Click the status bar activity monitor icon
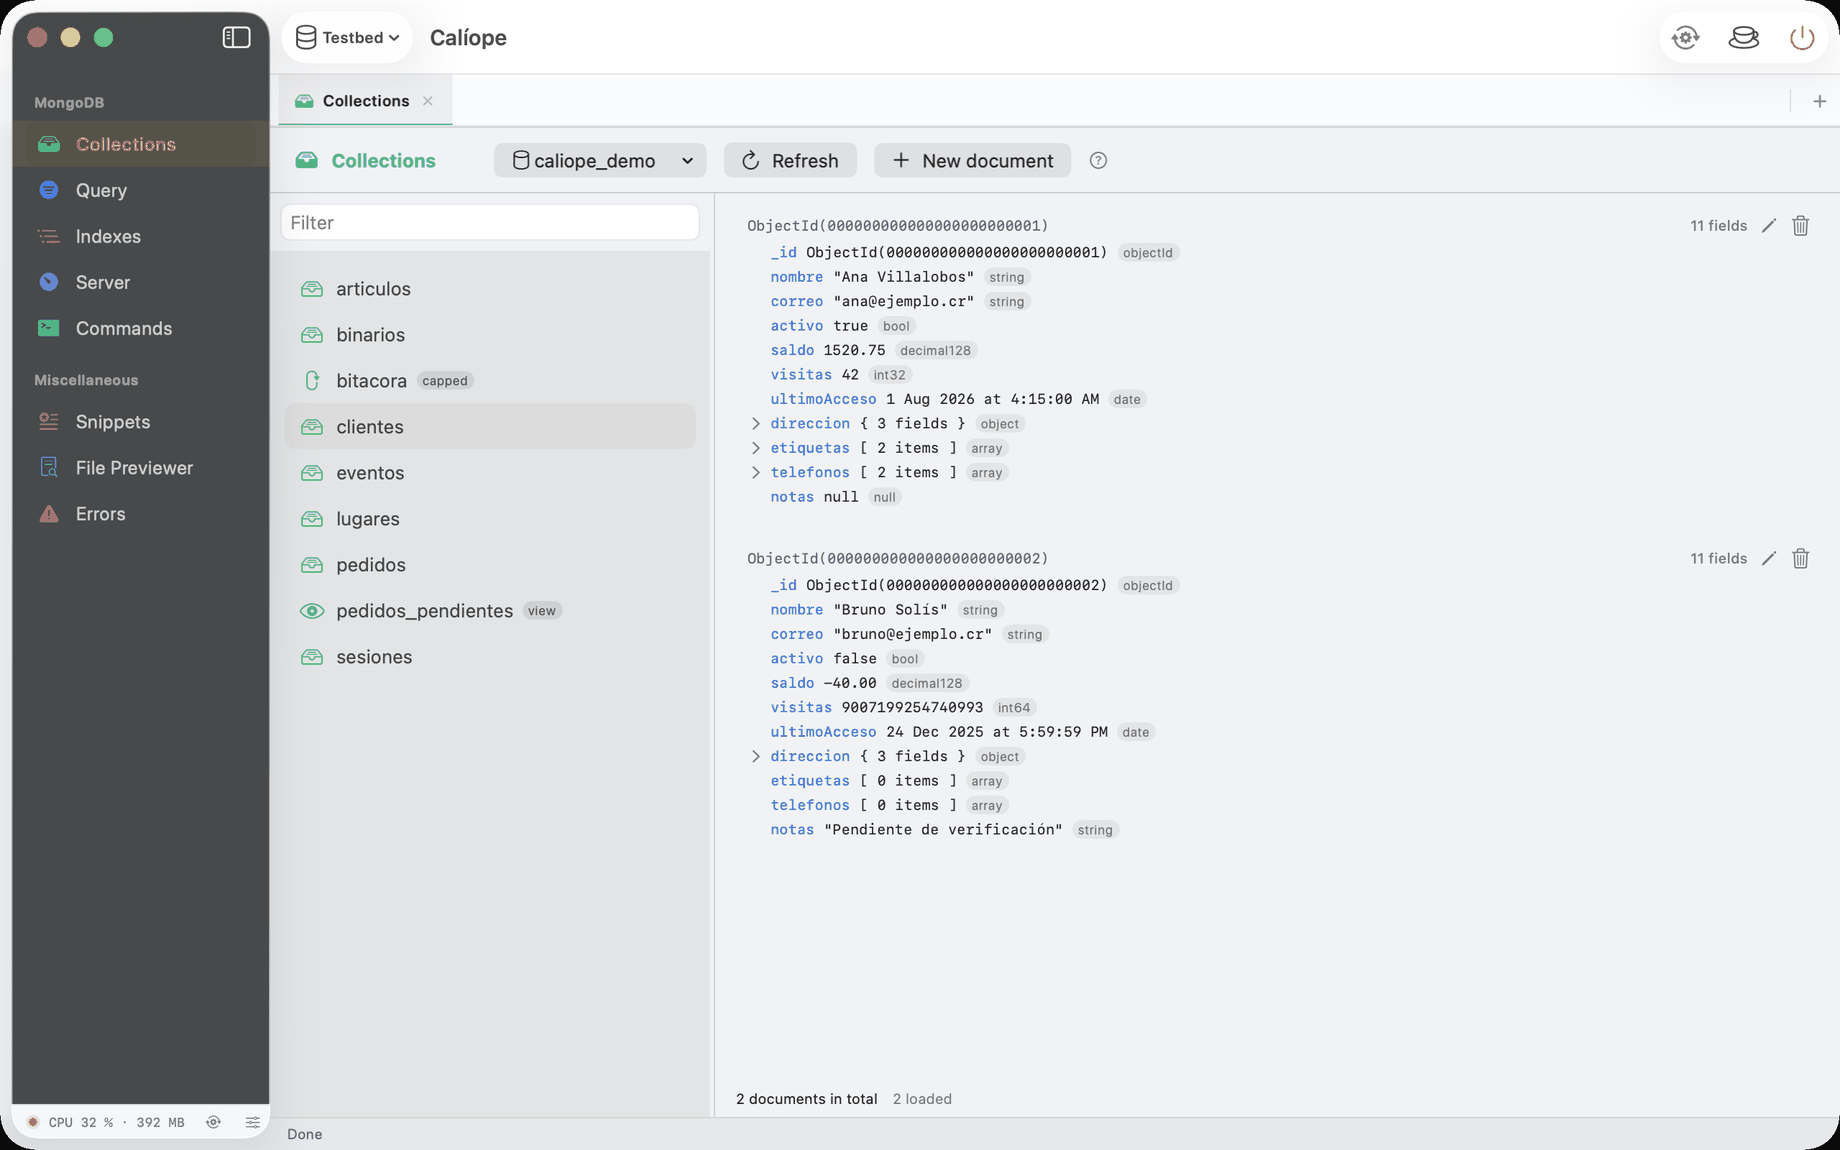The image size is (1840, 1150). [x=213, y=1123]
